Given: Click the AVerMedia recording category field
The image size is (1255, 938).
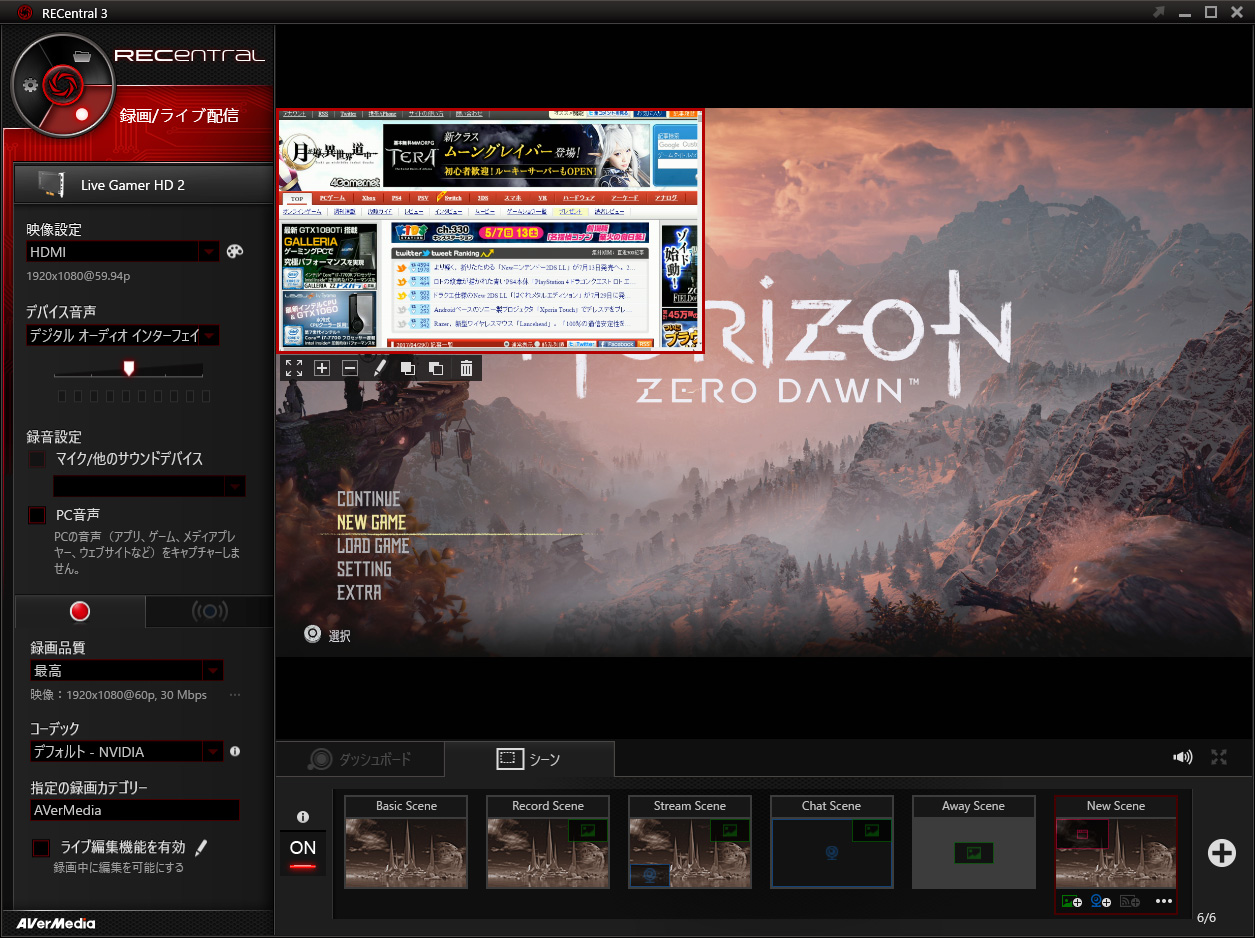Looking at the screenshot, I should pos(134,810).
